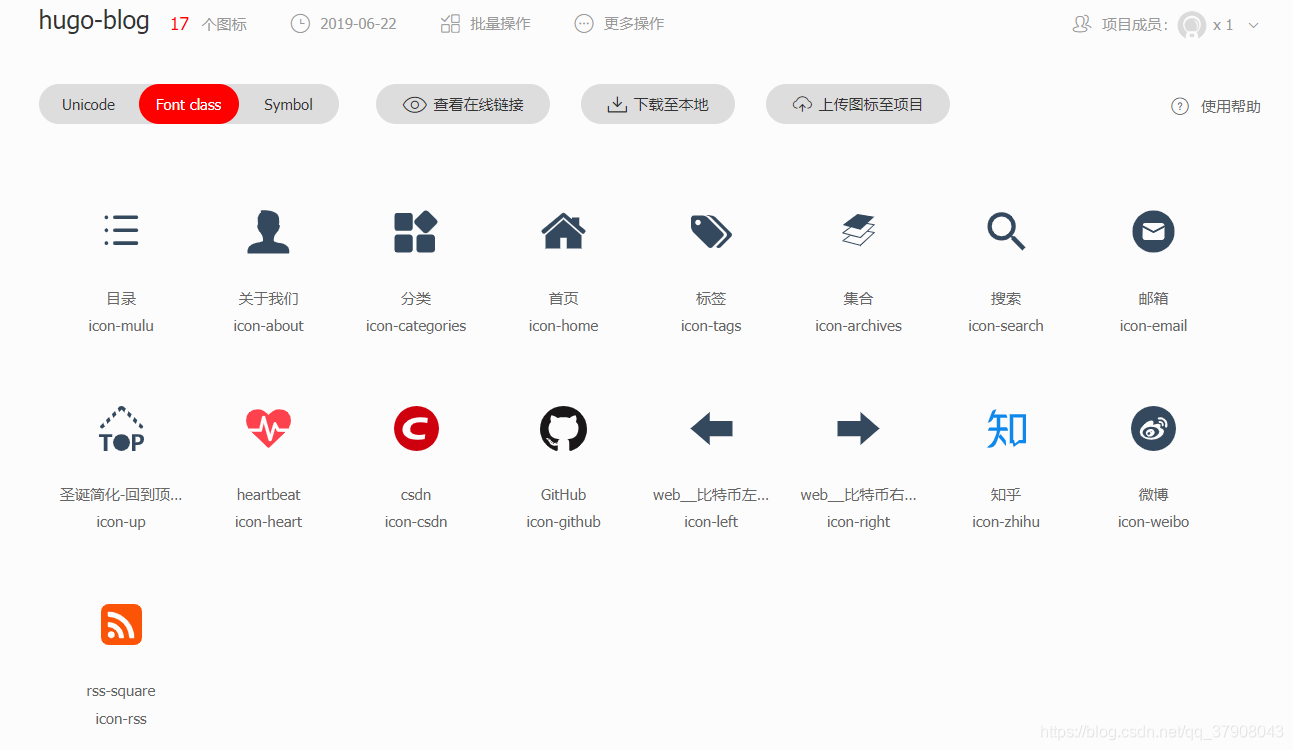Click the icon-weibo class name
1293x750 pixels.
point(1153,522)
